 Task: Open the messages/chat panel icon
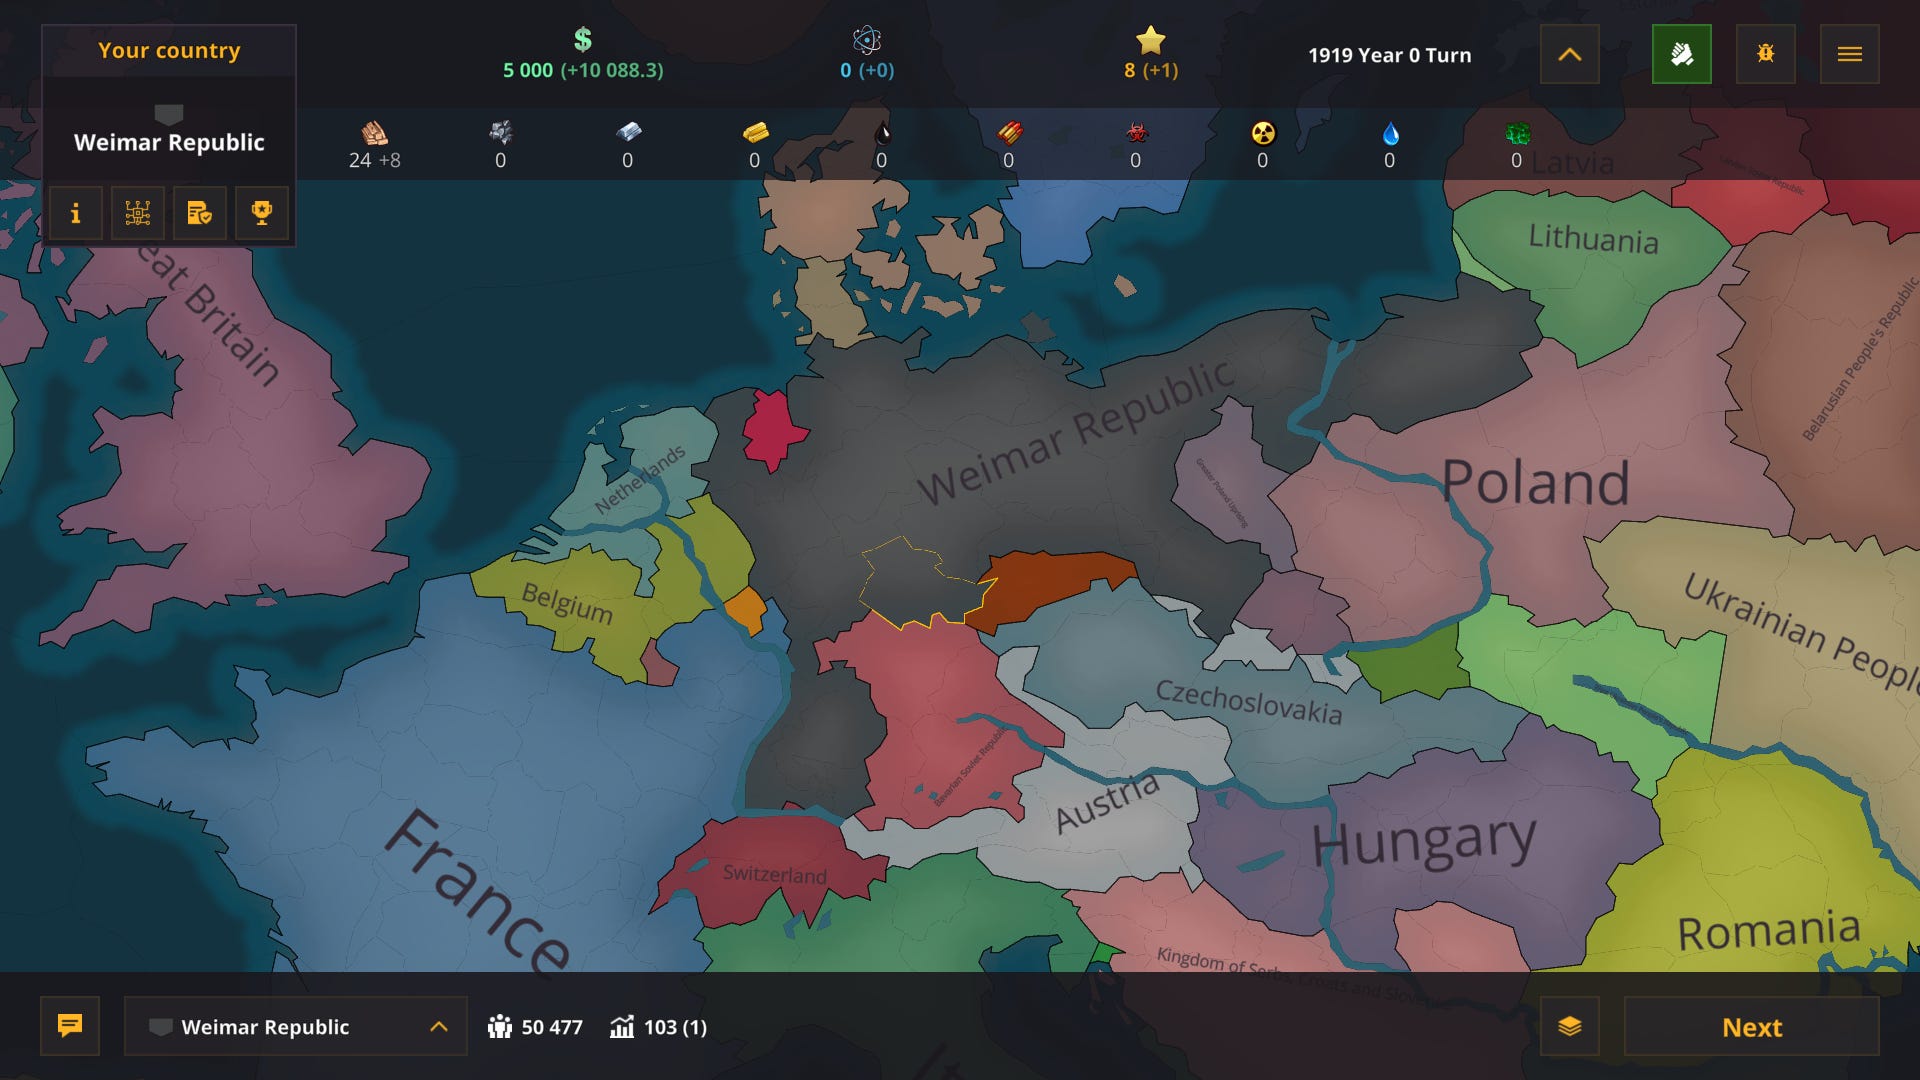pyautogui.click(x=70, y=1026)
